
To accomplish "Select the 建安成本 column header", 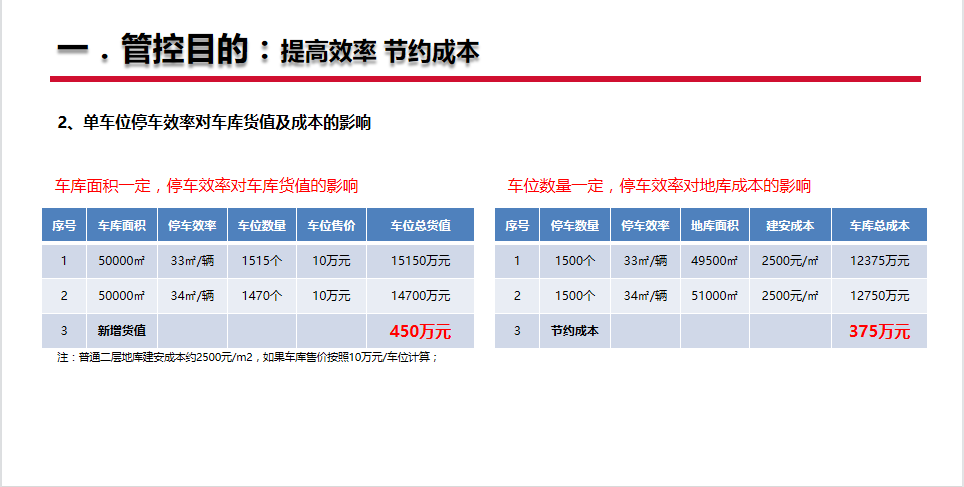I will pyautogui.click(x=790, y=225).
